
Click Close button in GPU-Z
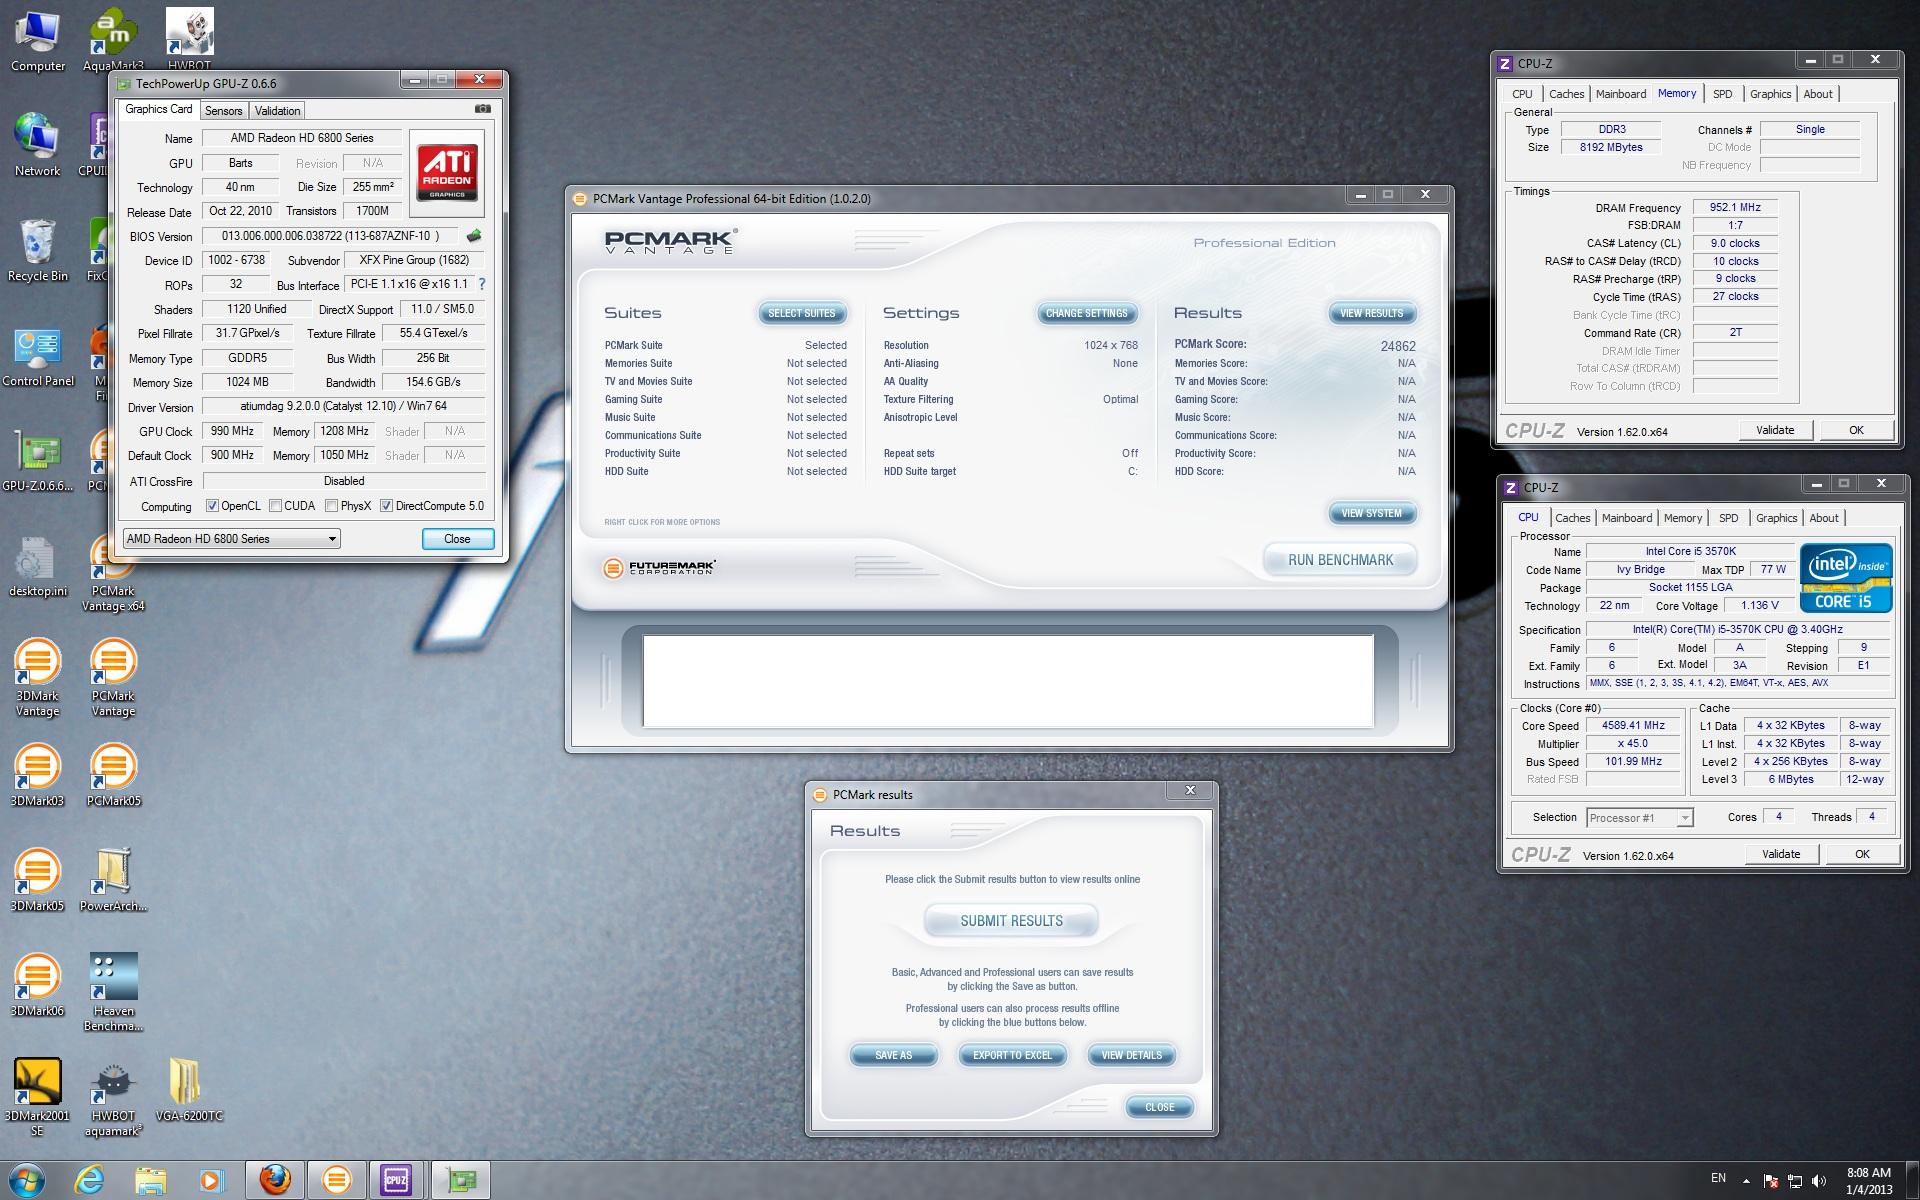[457, 539]
